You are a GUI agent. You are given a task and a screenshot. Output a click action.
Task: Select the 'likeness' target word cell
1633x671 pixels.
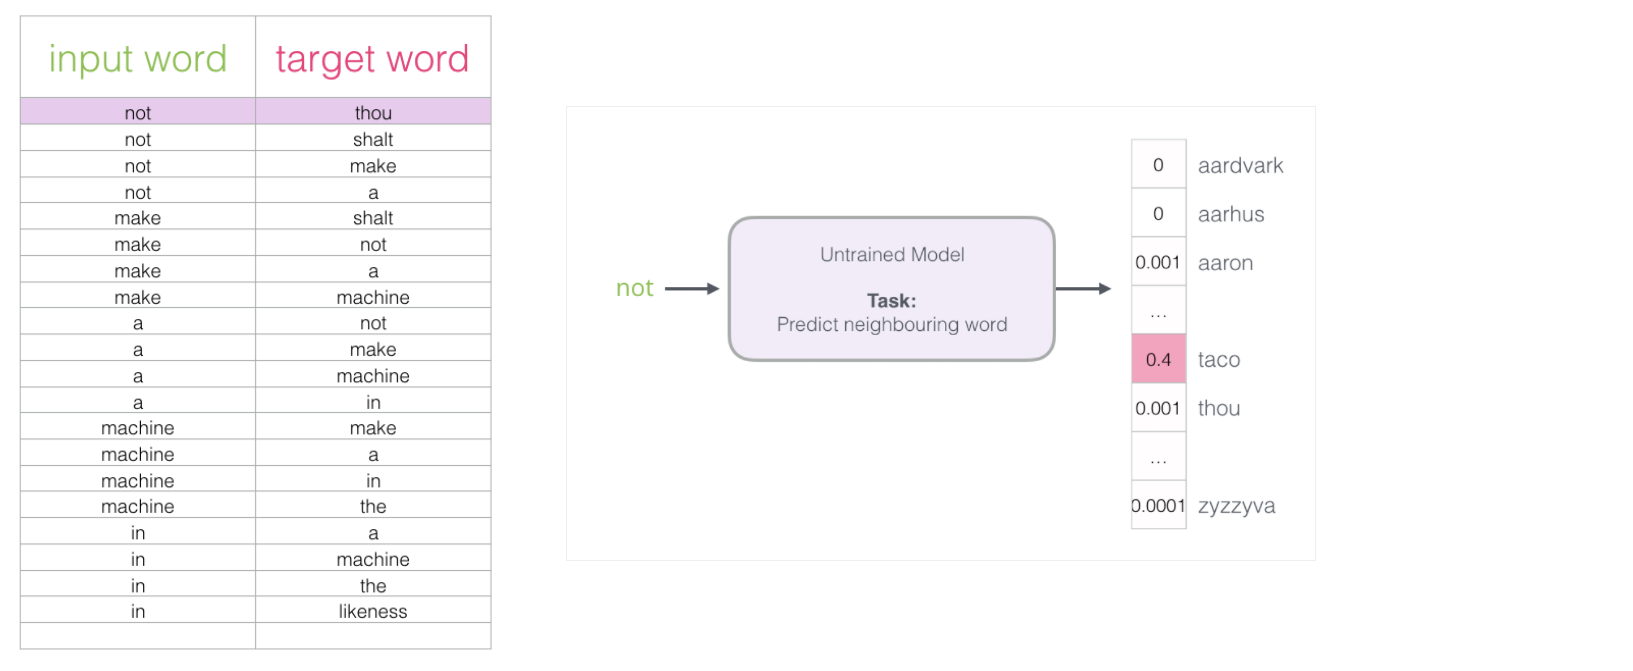click(x=373, y=611)
